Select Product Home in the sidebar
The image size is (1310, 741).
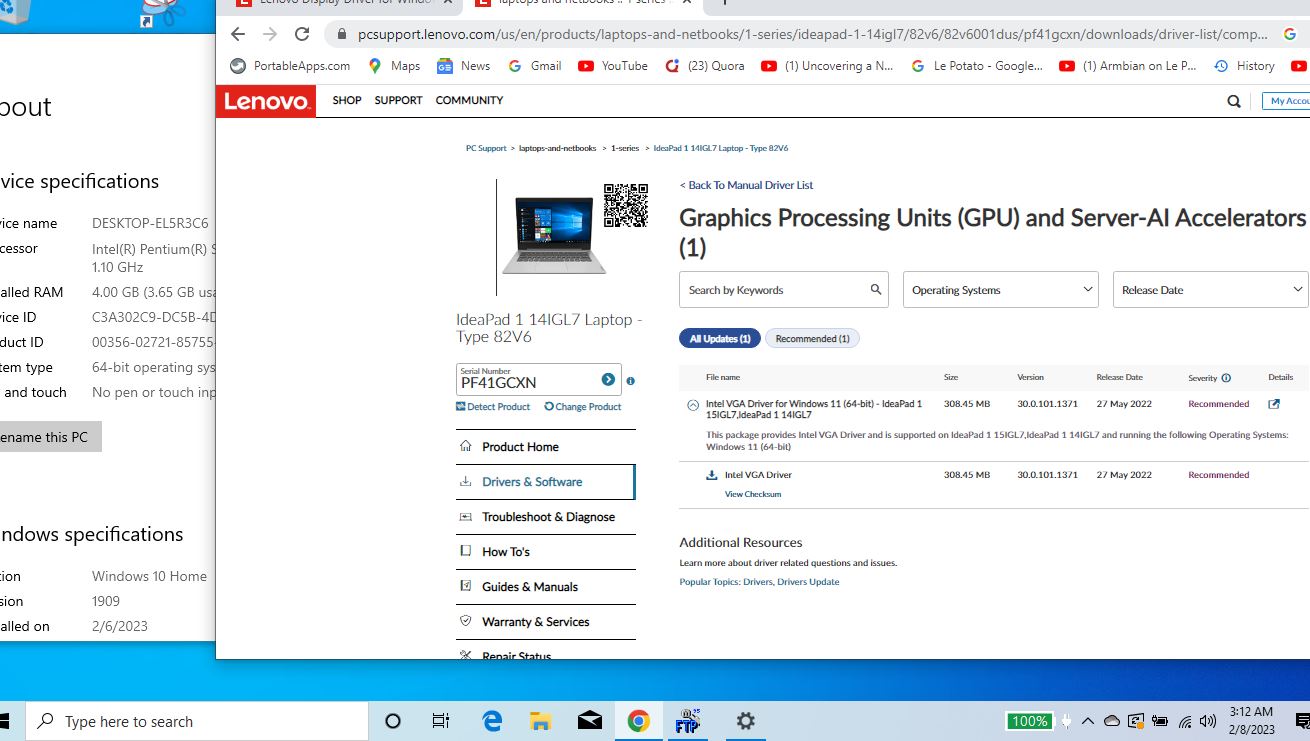pyautogui.click(x=546, y=447)
